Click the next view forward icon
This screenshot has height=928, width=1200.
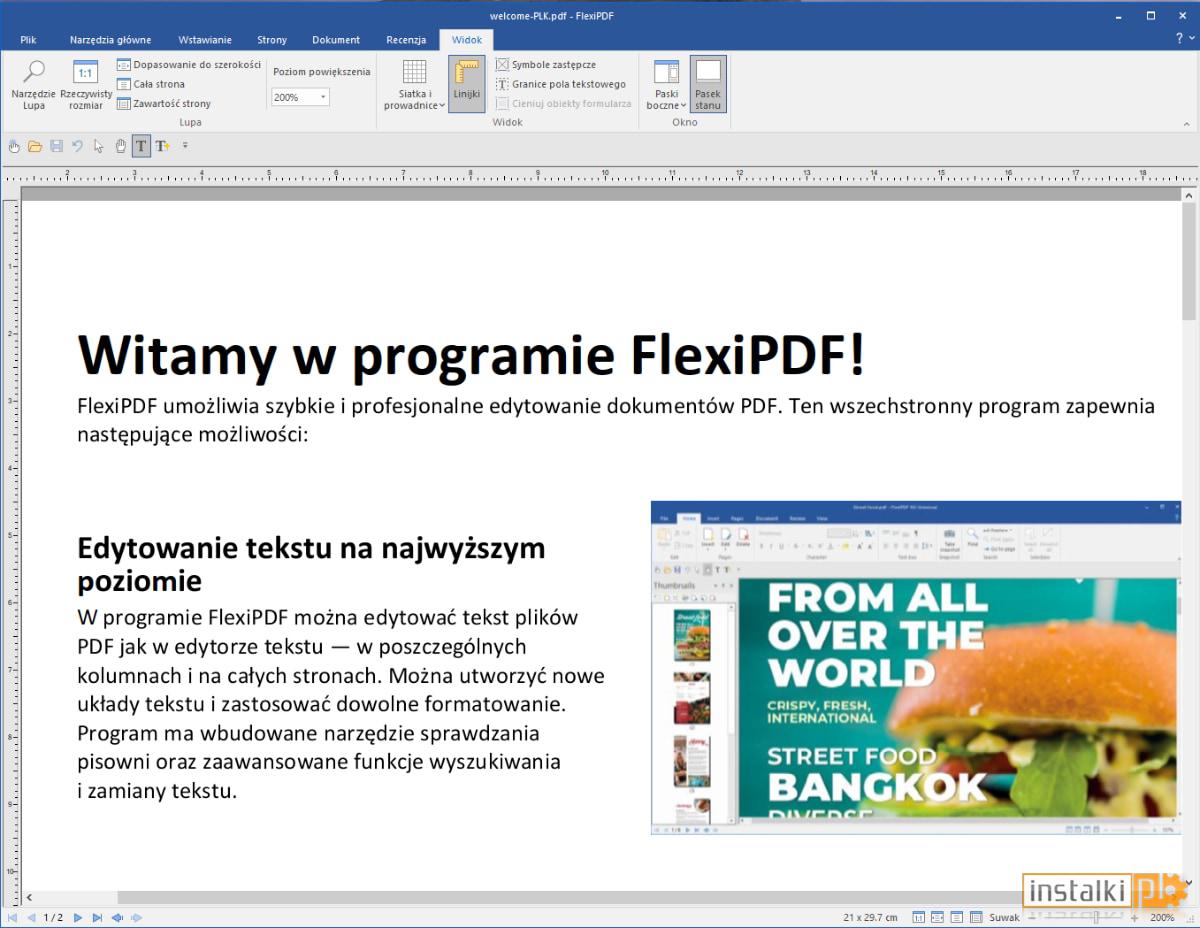136,917
